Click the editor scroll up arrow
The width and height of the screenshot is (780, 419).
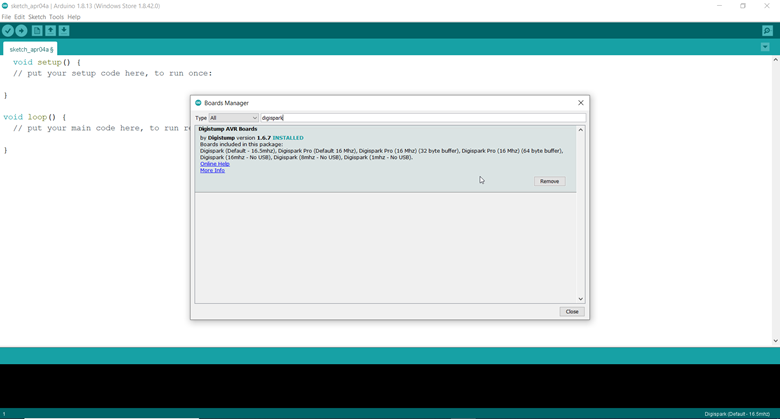point(776,60)
